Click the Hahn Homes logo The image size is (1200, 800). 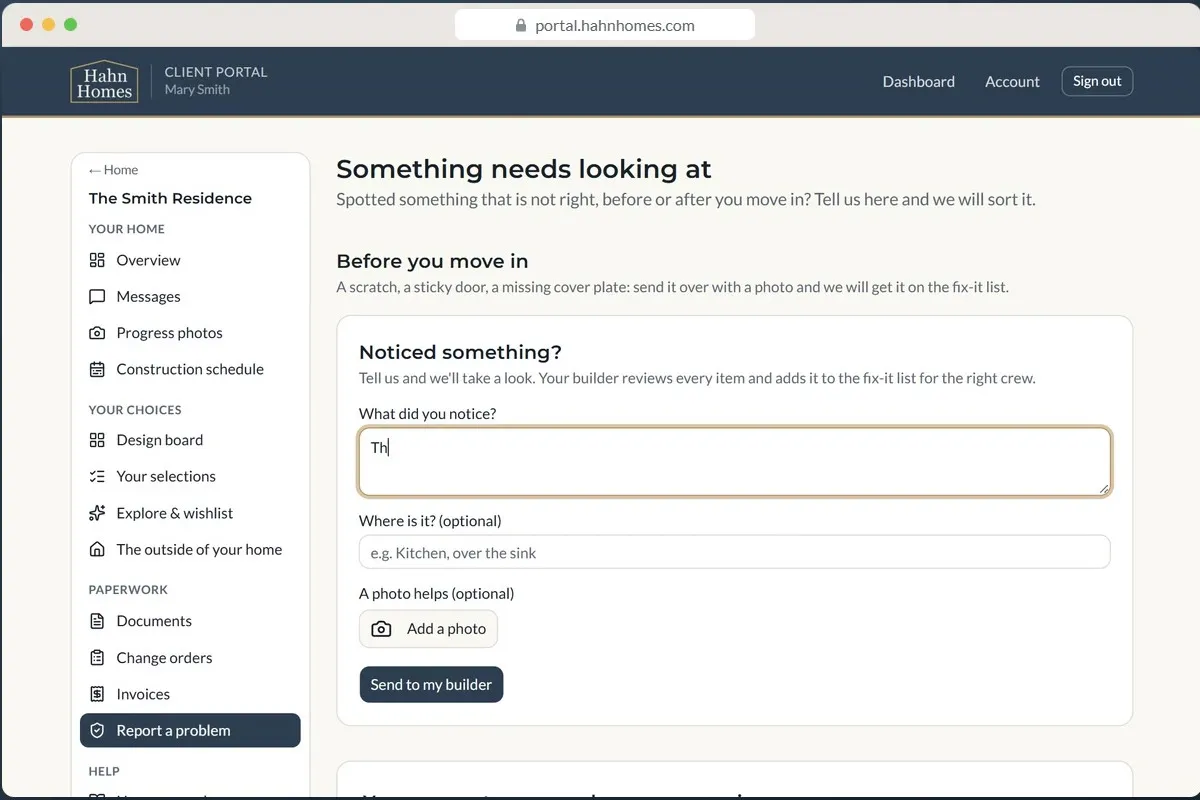pyautogui.click(x=104, y=82)
